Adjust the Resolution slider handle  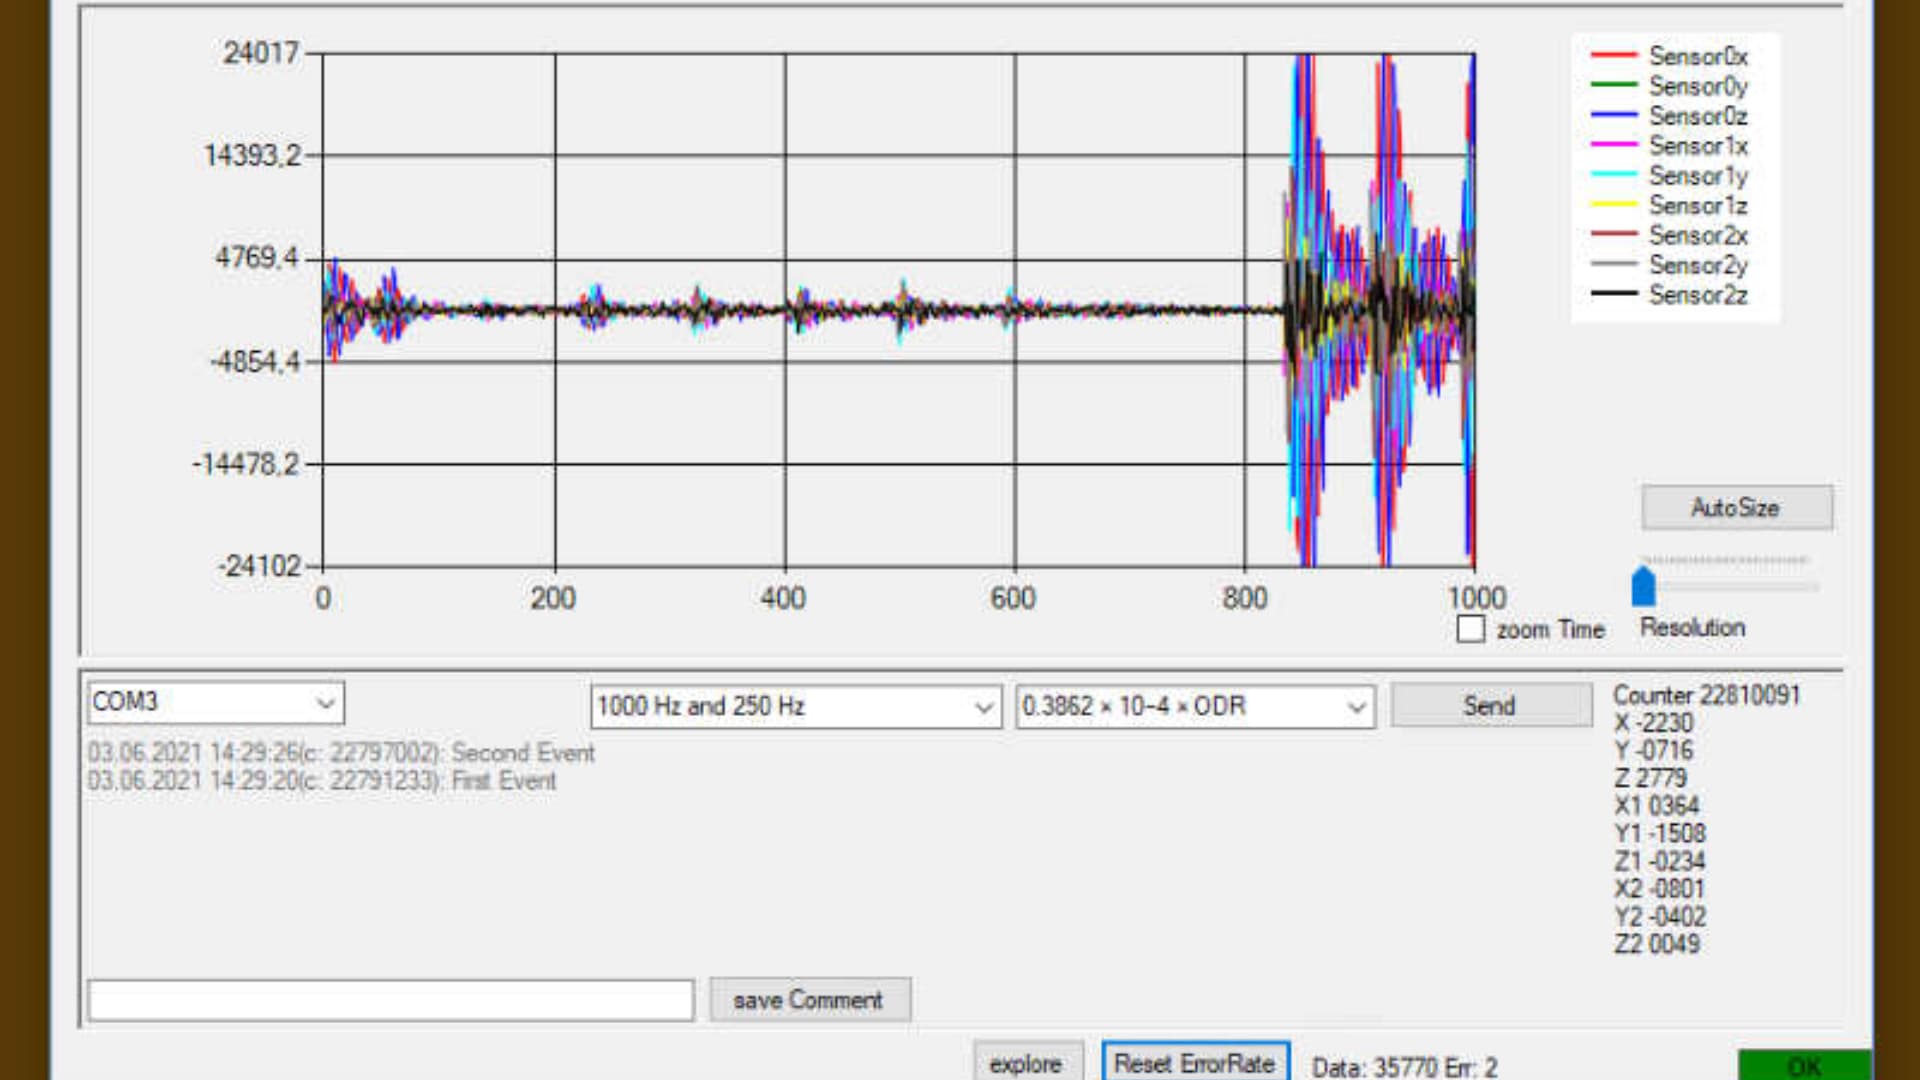coord(1643,586)
